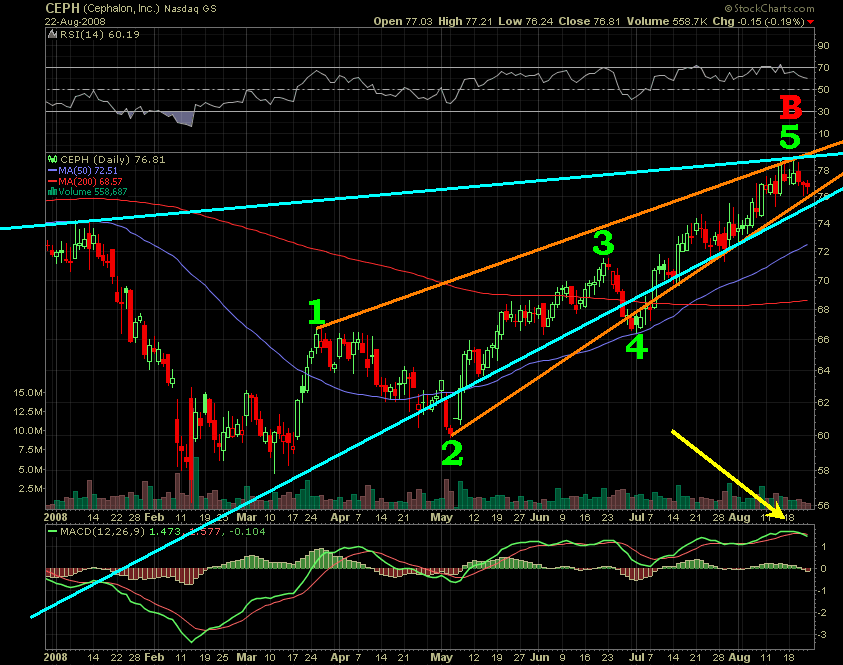Click the 2.5M volume scale label

pos(31,489)
